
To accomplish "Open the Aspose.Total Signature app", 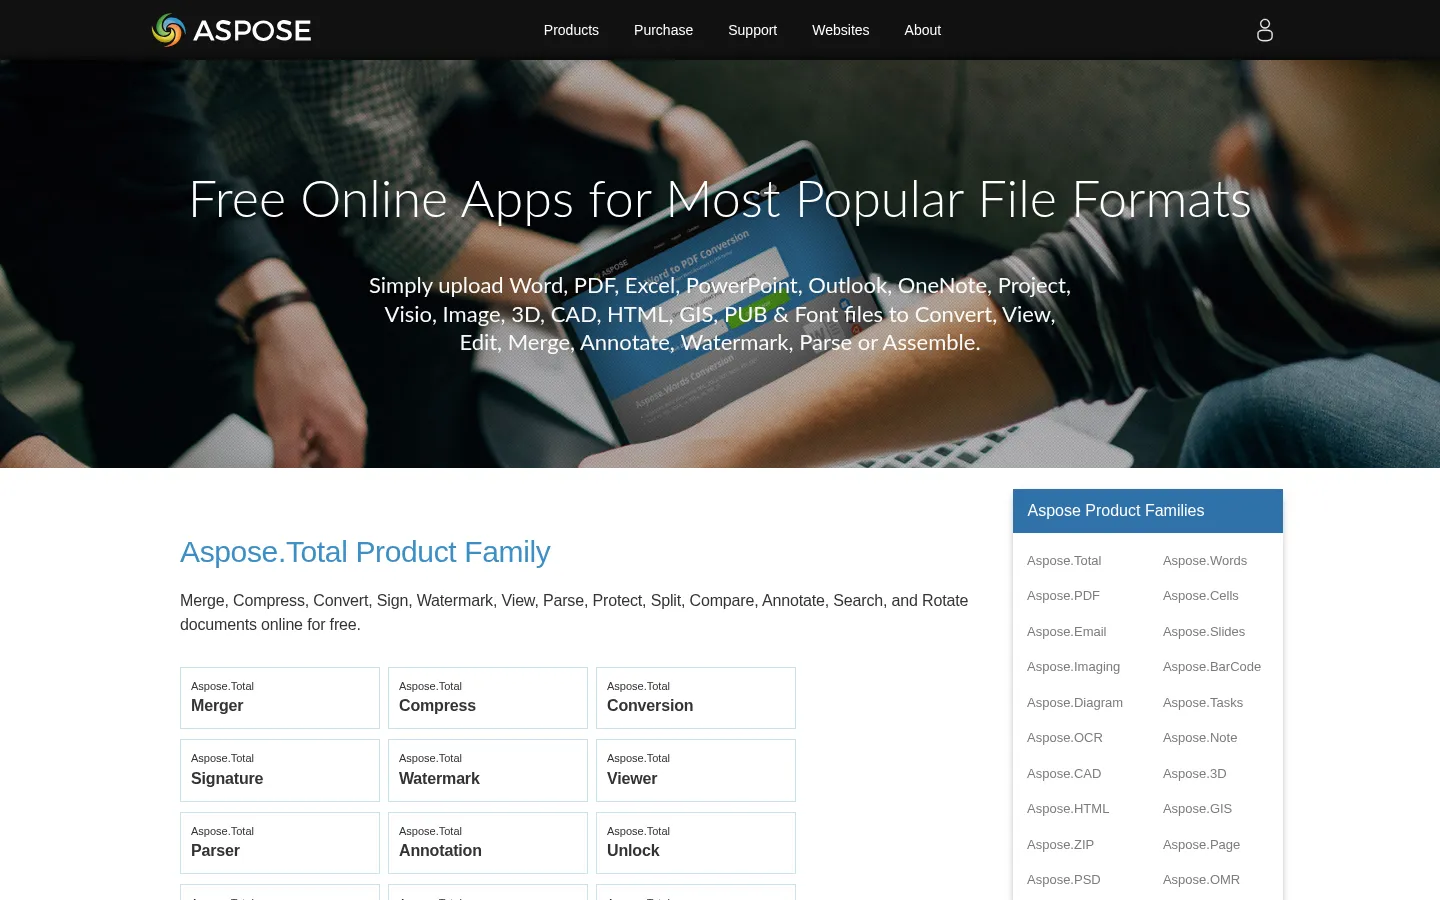I will click(x=280, y=770).
